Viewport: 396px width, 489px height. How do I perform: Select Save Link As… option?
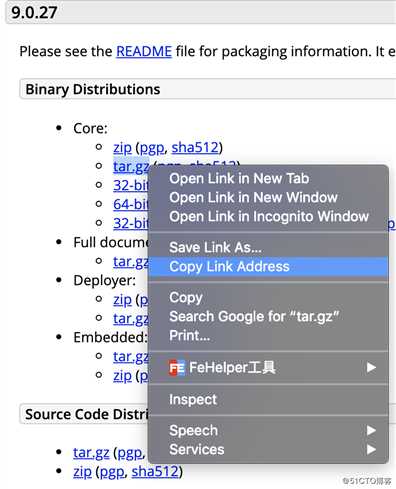coord(268,248)
